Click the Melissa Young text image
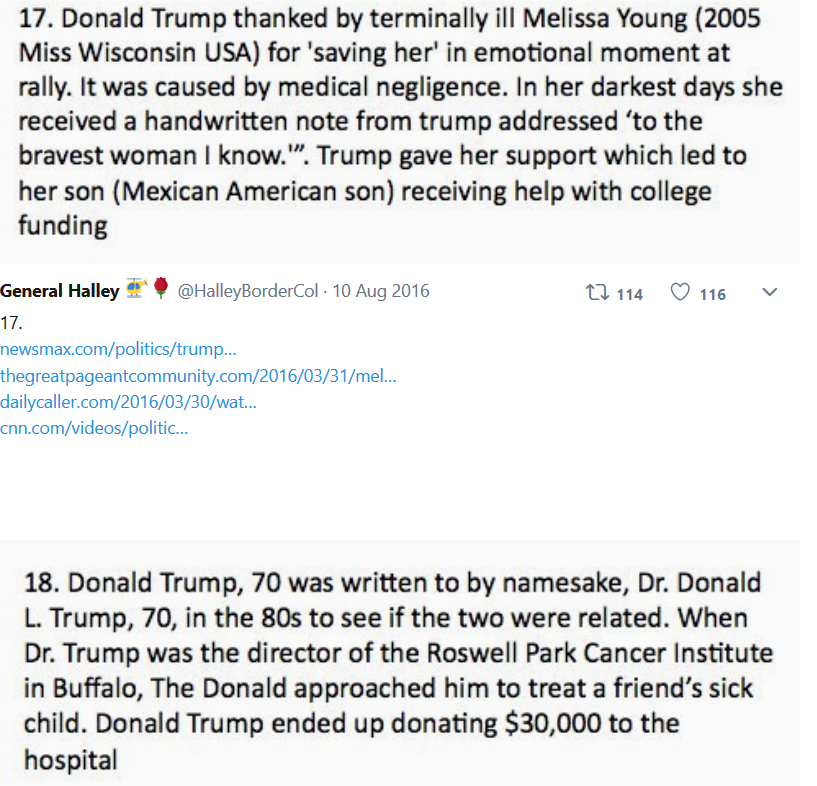The width and height of the screenshot is (817, 786). point(400,132)
